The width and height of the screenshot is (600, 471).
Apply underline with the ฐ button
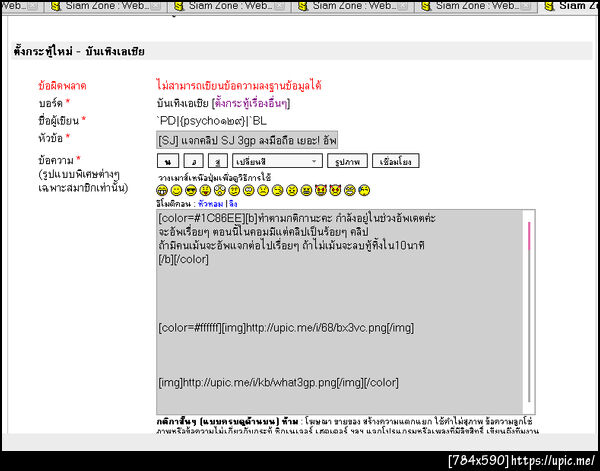[x=218, y=161]
